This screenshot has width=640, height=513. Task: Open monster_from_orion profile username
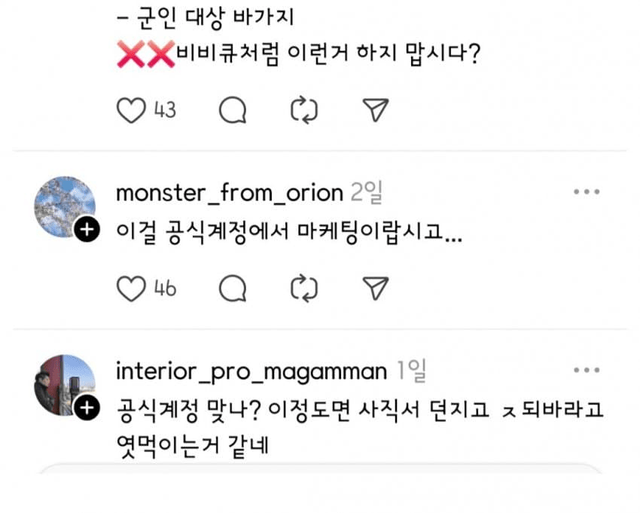(229, 192)
